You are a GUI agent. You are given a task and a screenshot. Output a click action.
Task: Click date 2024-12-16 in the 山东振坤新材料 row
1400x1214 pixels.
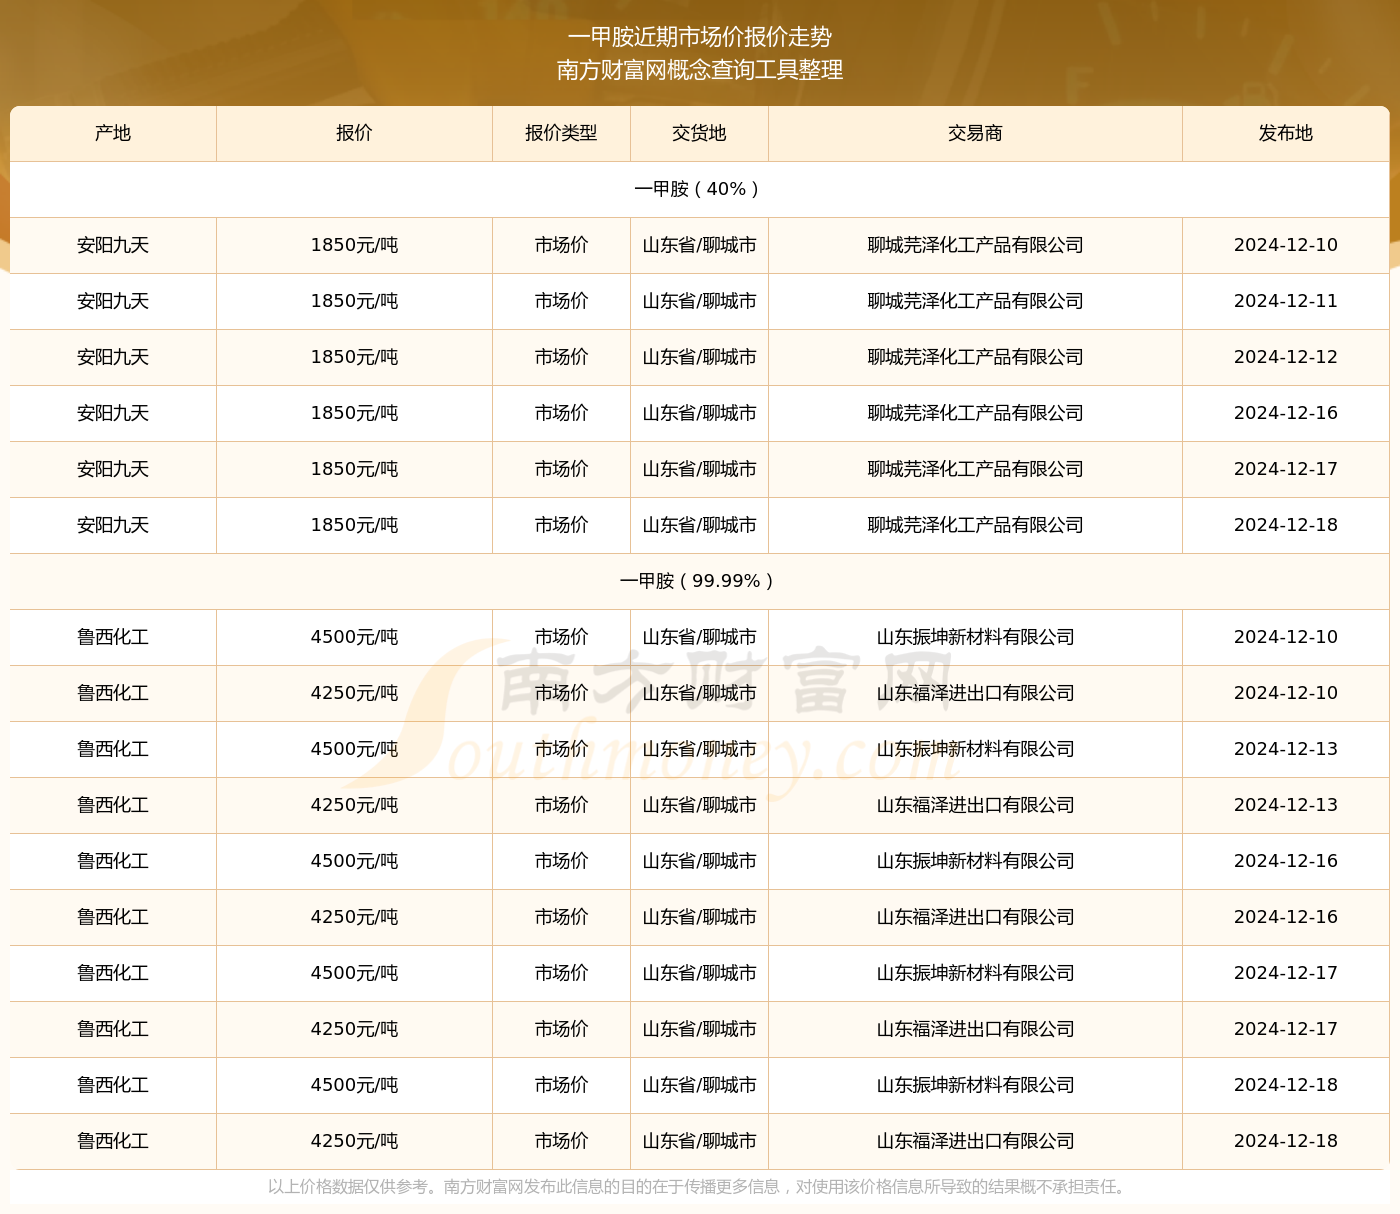(1286, 861)
